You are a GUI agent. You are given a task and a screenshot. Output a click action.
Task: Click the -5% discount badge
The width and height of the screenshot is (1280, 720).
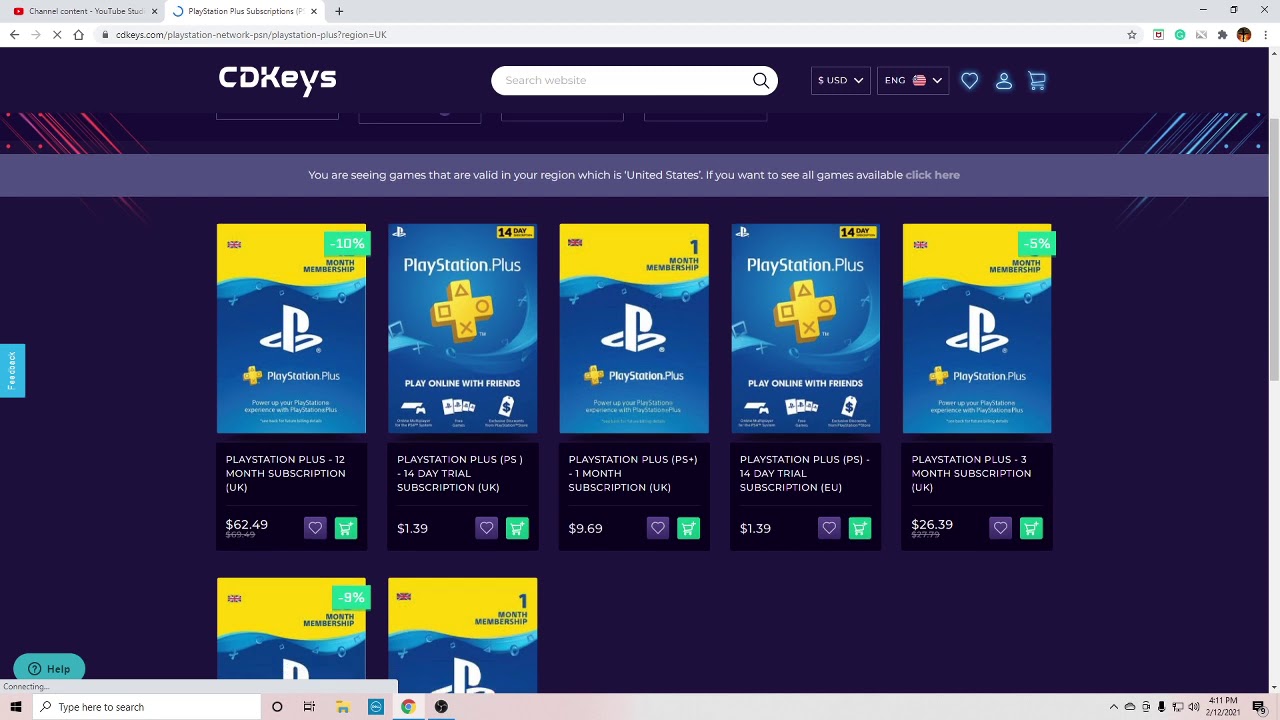[1036, 243]
